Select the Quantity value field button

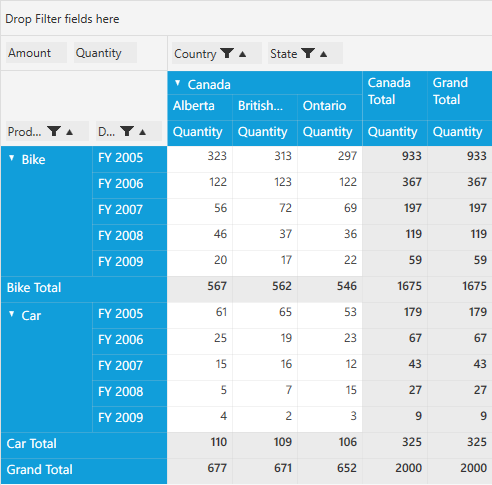point(105,53)
